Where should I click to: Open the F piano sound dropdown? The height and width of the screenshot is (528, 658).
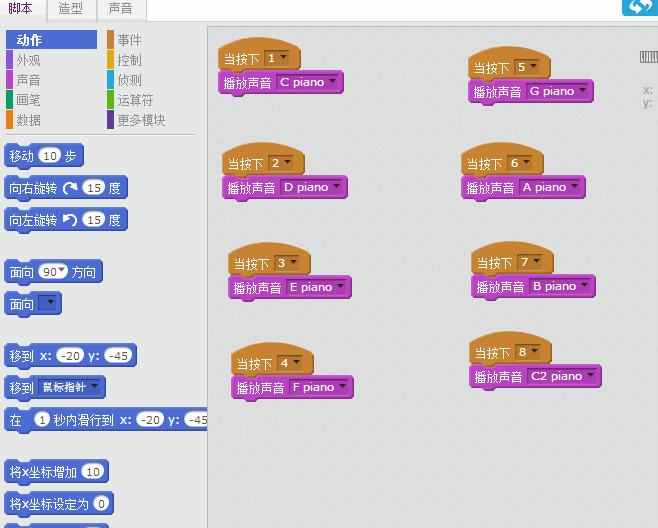pos(319,387)
